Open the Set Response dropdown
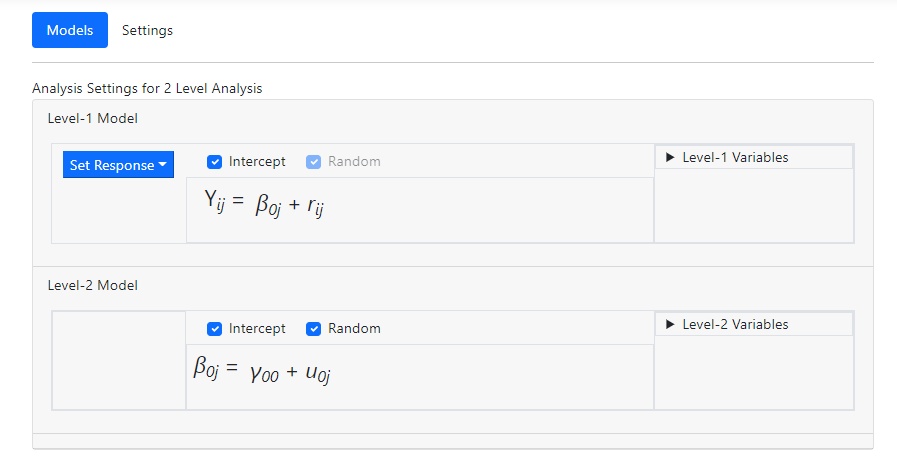Screen dimensions: 897x462 click(x=118, y=165)
